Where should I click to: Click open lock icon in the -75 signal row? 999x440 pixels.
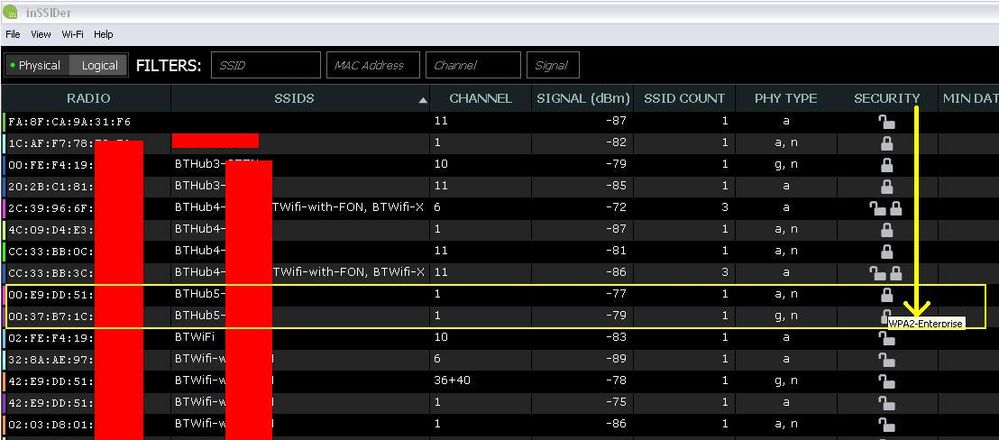tap(886, 403)
